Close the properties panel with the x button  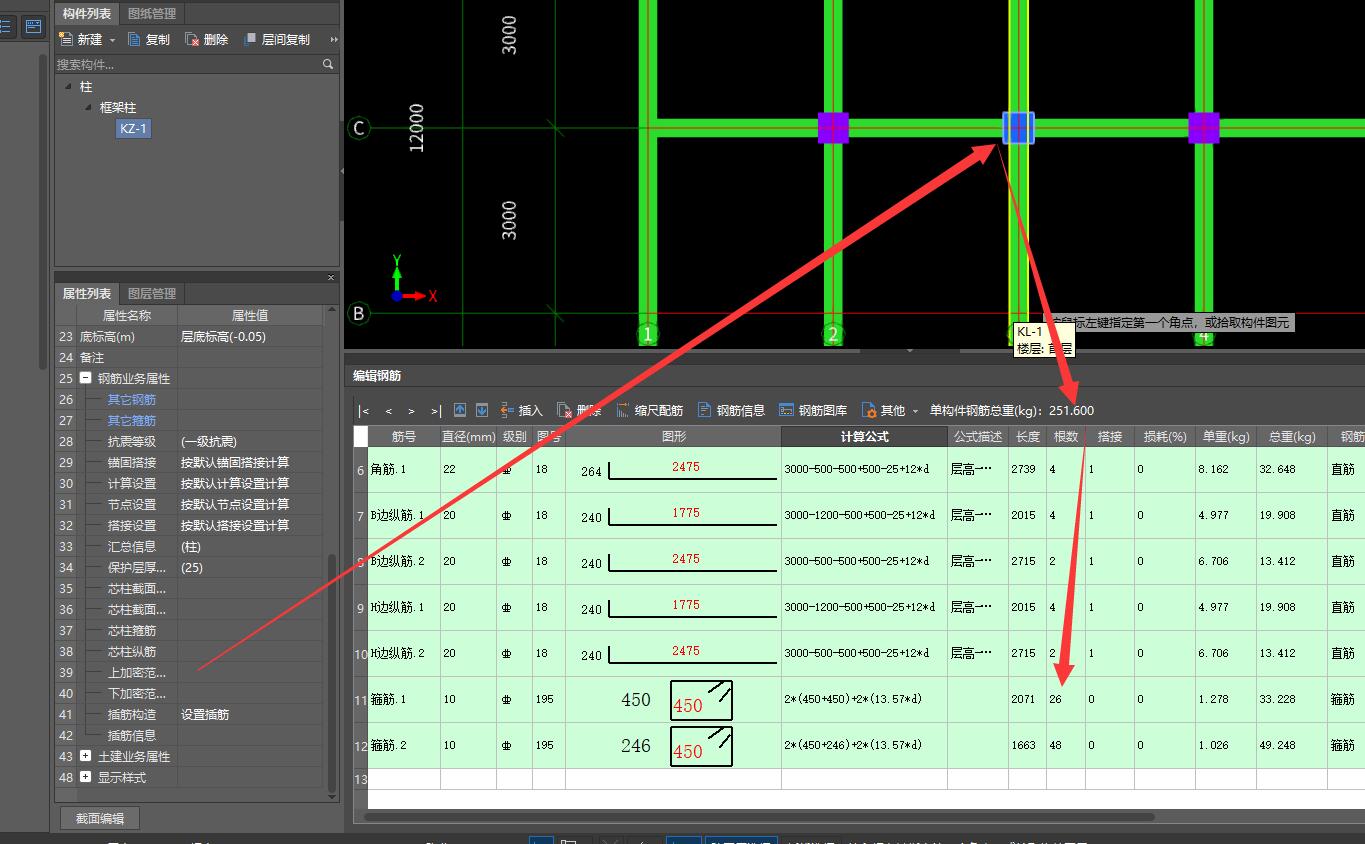331,277
